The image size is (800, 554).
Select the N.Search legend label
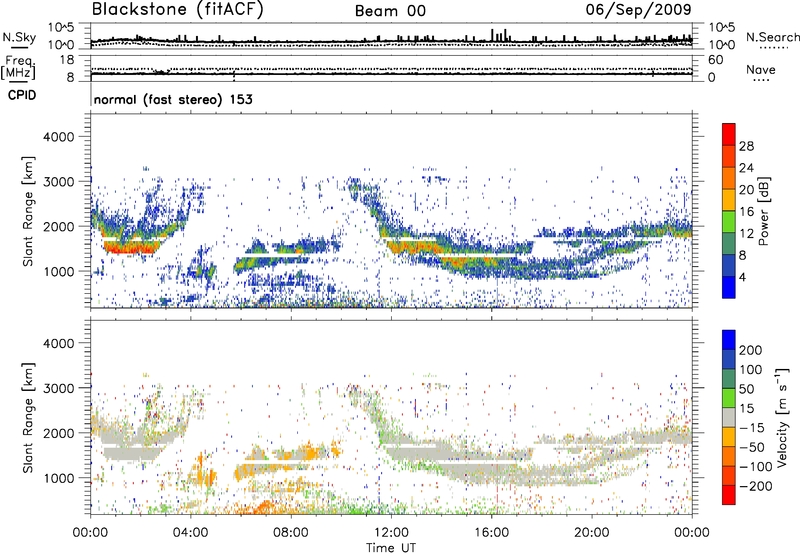tap(772, 37)
